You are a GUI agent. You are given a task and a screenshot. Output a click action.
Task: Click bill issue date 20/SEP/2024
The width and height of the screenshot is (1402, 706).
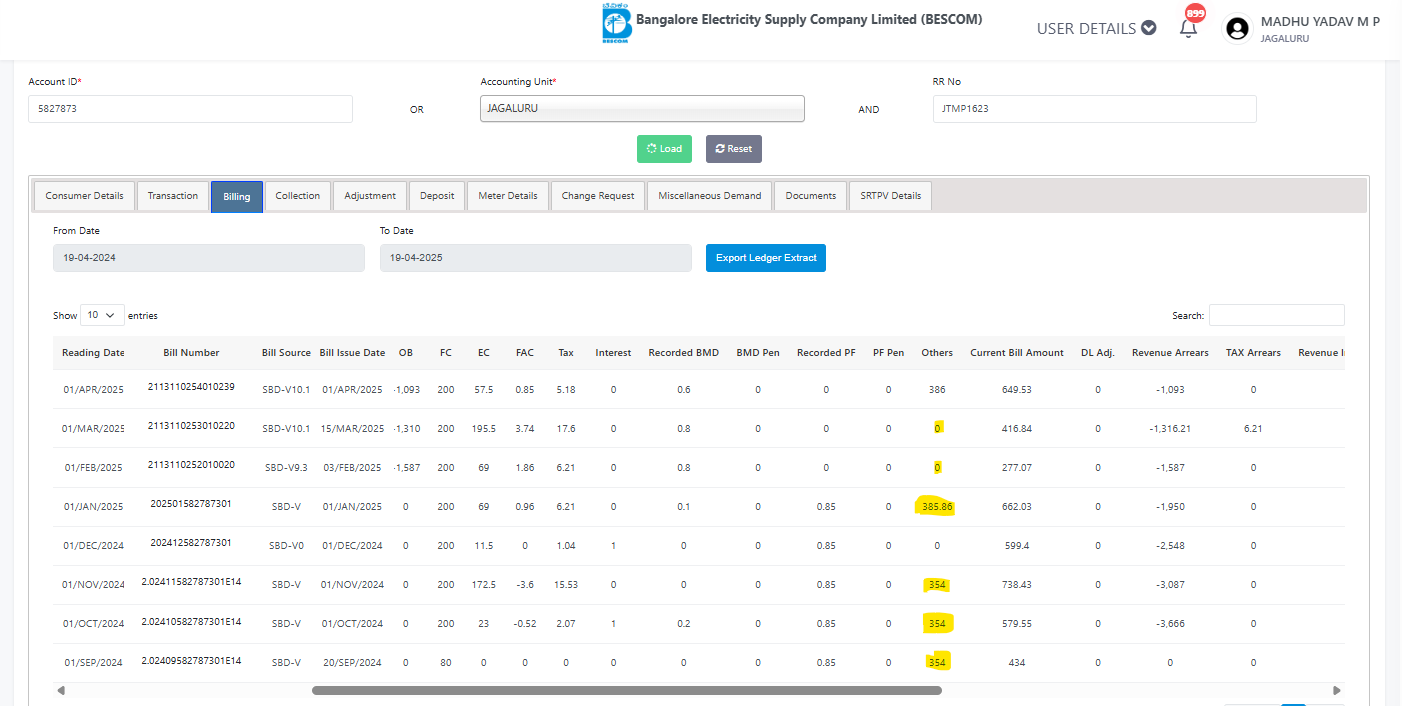pyautogui.click(x=352, y=663)
